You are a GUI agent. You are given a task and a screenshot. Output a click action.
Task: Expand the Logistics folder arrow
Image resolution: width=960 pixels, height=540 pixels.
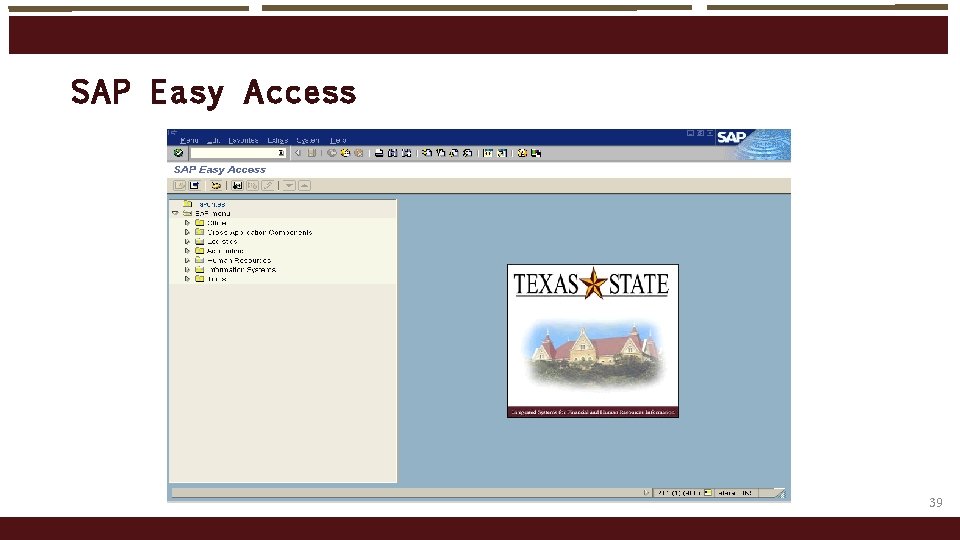187,242
